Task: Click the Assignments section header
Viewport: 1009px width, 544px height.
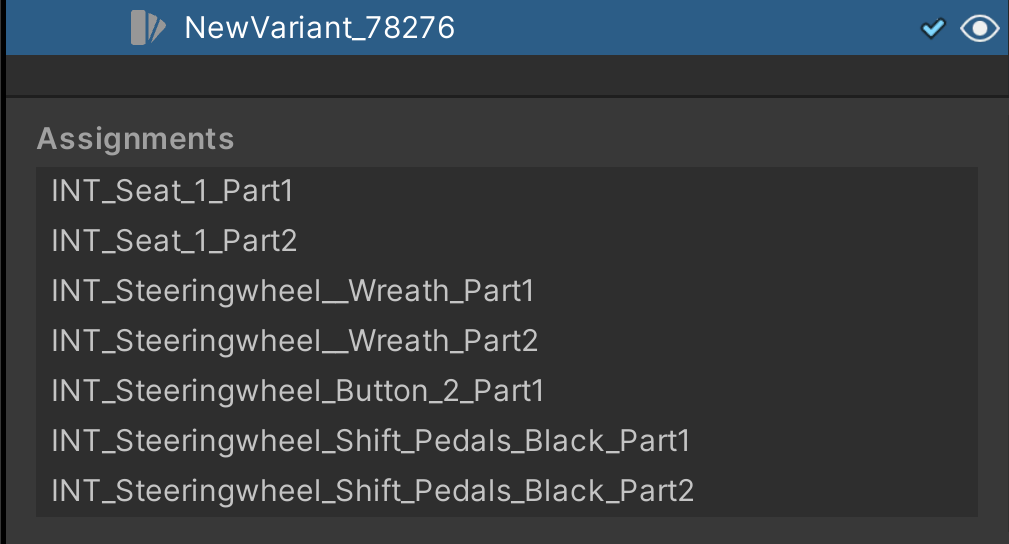Action: pos(135,139)
